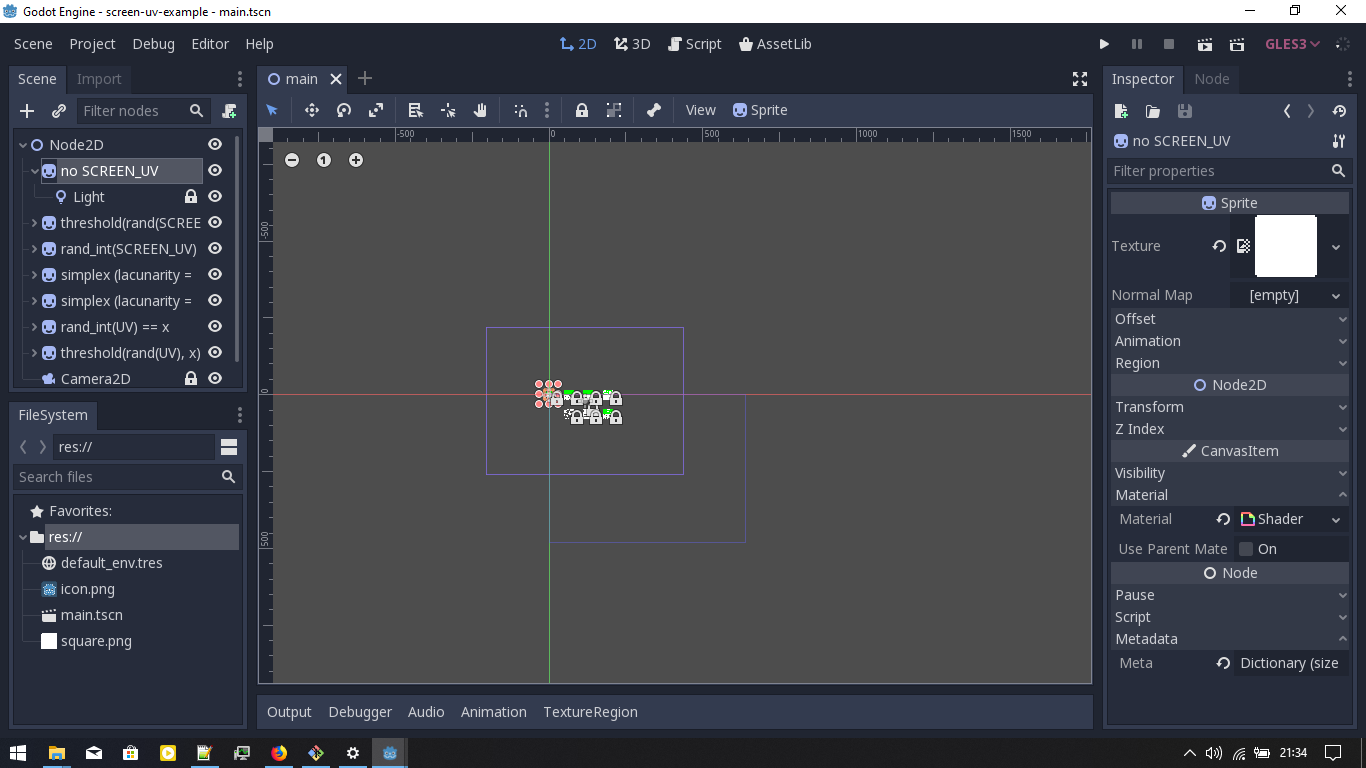Open the Region section of the Sprite
This screenshot has height=768, width=1366.
1229,363
